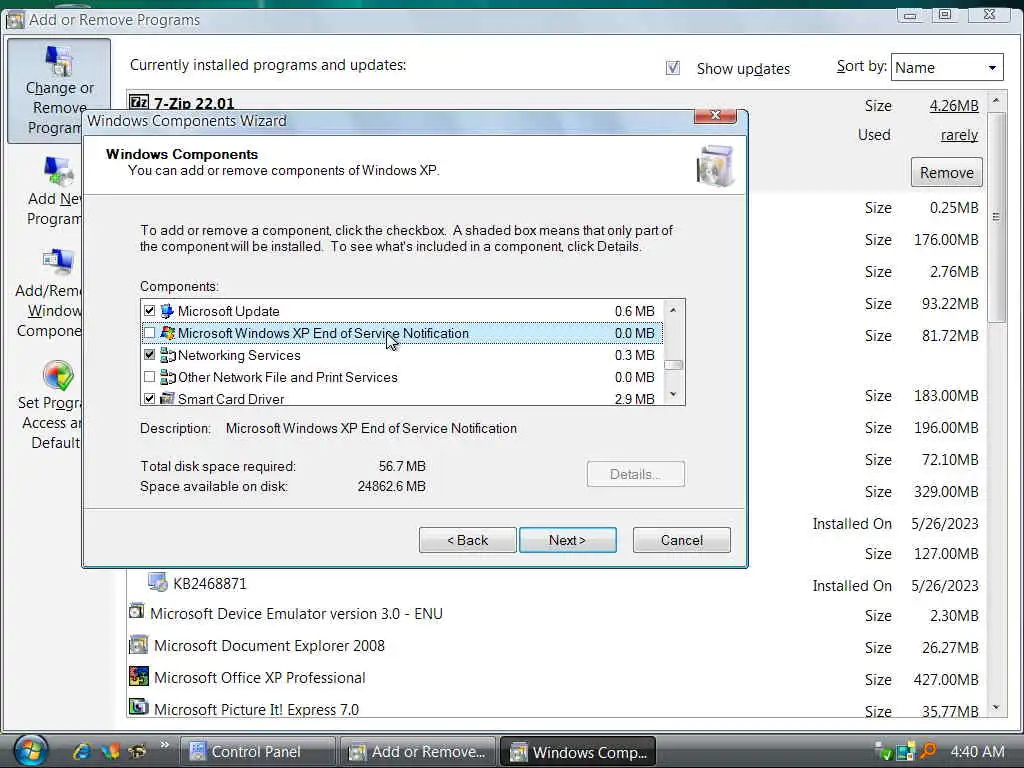Select the Microsoft Update component row
1024x768 pixels.
click(x=402, y=311)
